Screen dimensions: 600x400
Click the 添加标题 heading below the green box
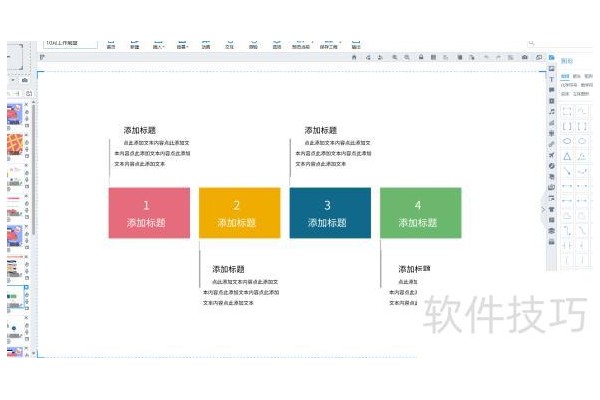point(414,269)
